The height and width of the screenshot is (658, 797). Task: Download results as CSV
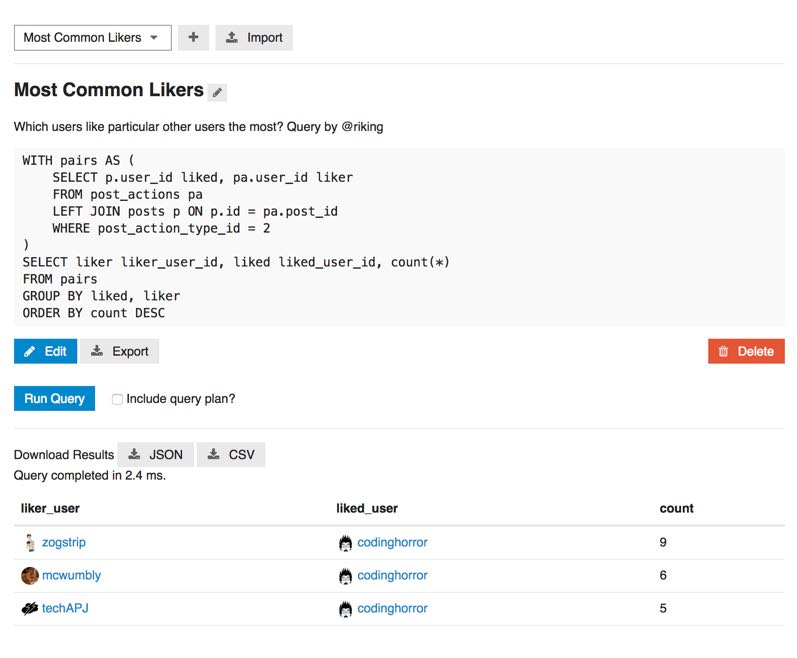pyautogui.click(x=231, y=454)
